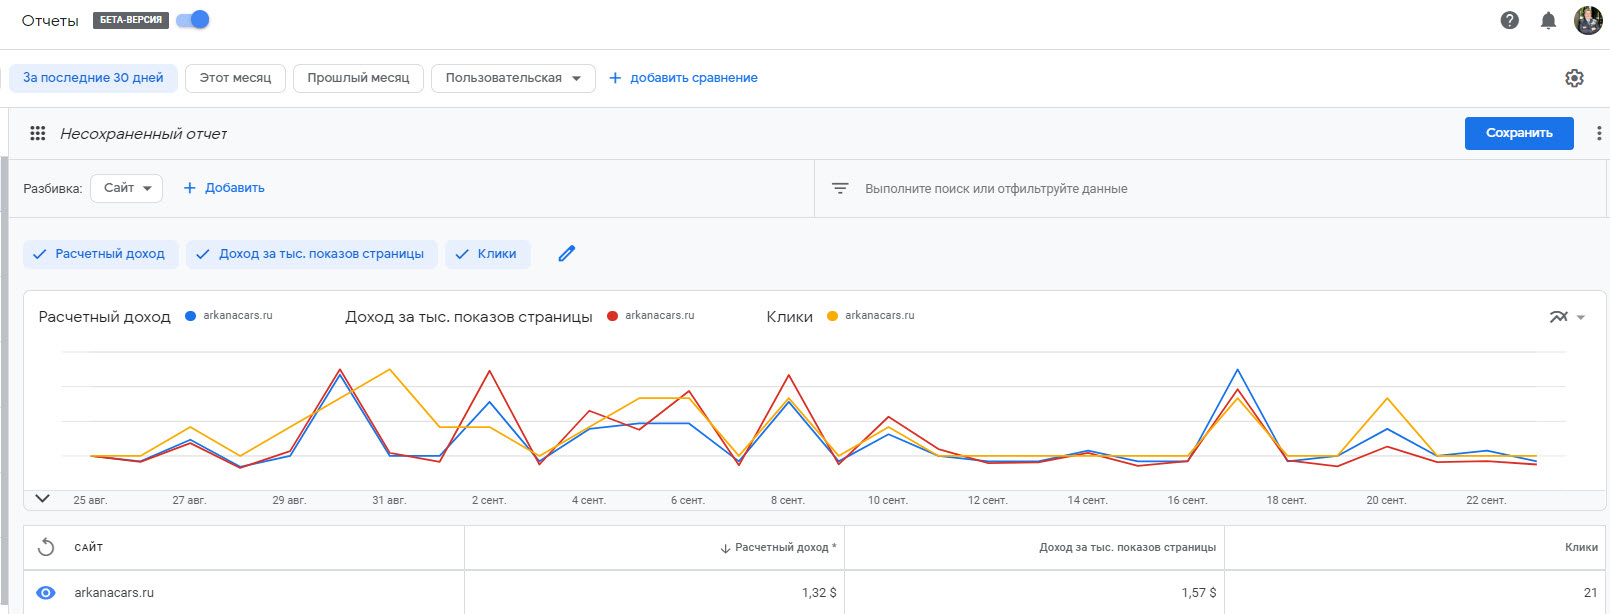Select the Этот месяц date tab

coord(235,78)
